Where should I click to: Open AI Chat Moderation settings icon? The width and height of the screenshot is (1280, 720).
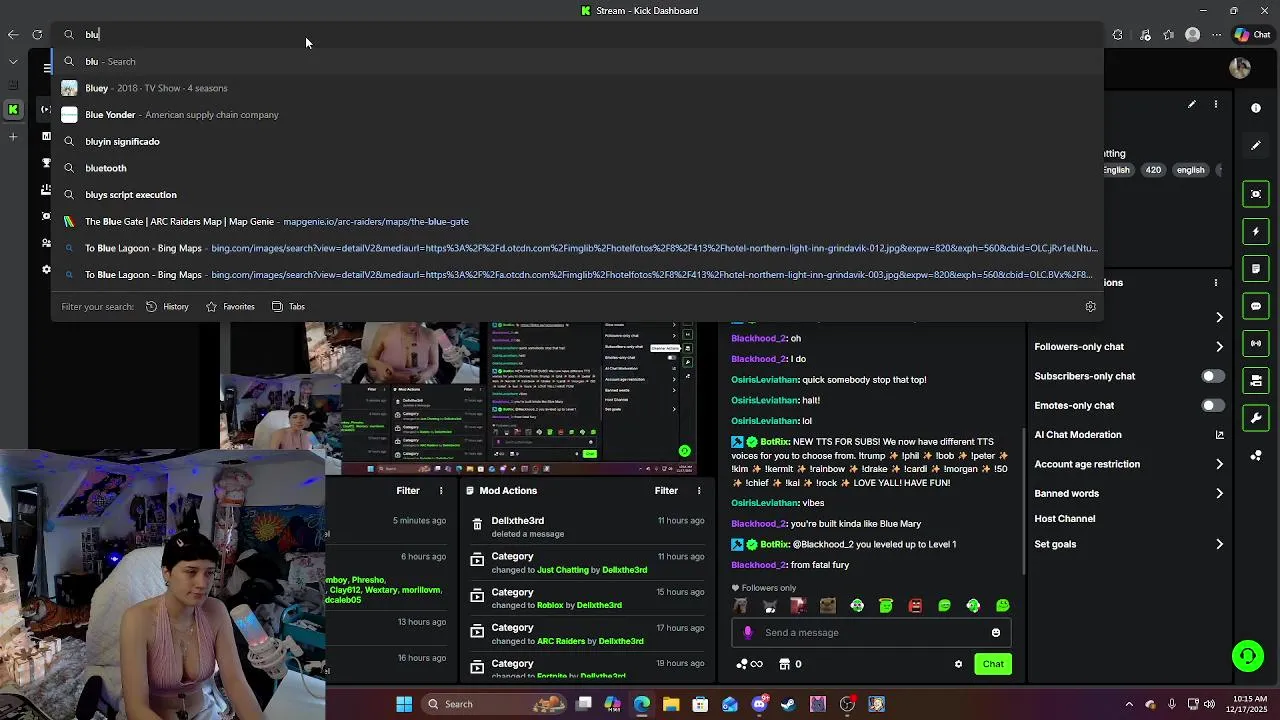pyautogui.click(x=1219, y=435)
